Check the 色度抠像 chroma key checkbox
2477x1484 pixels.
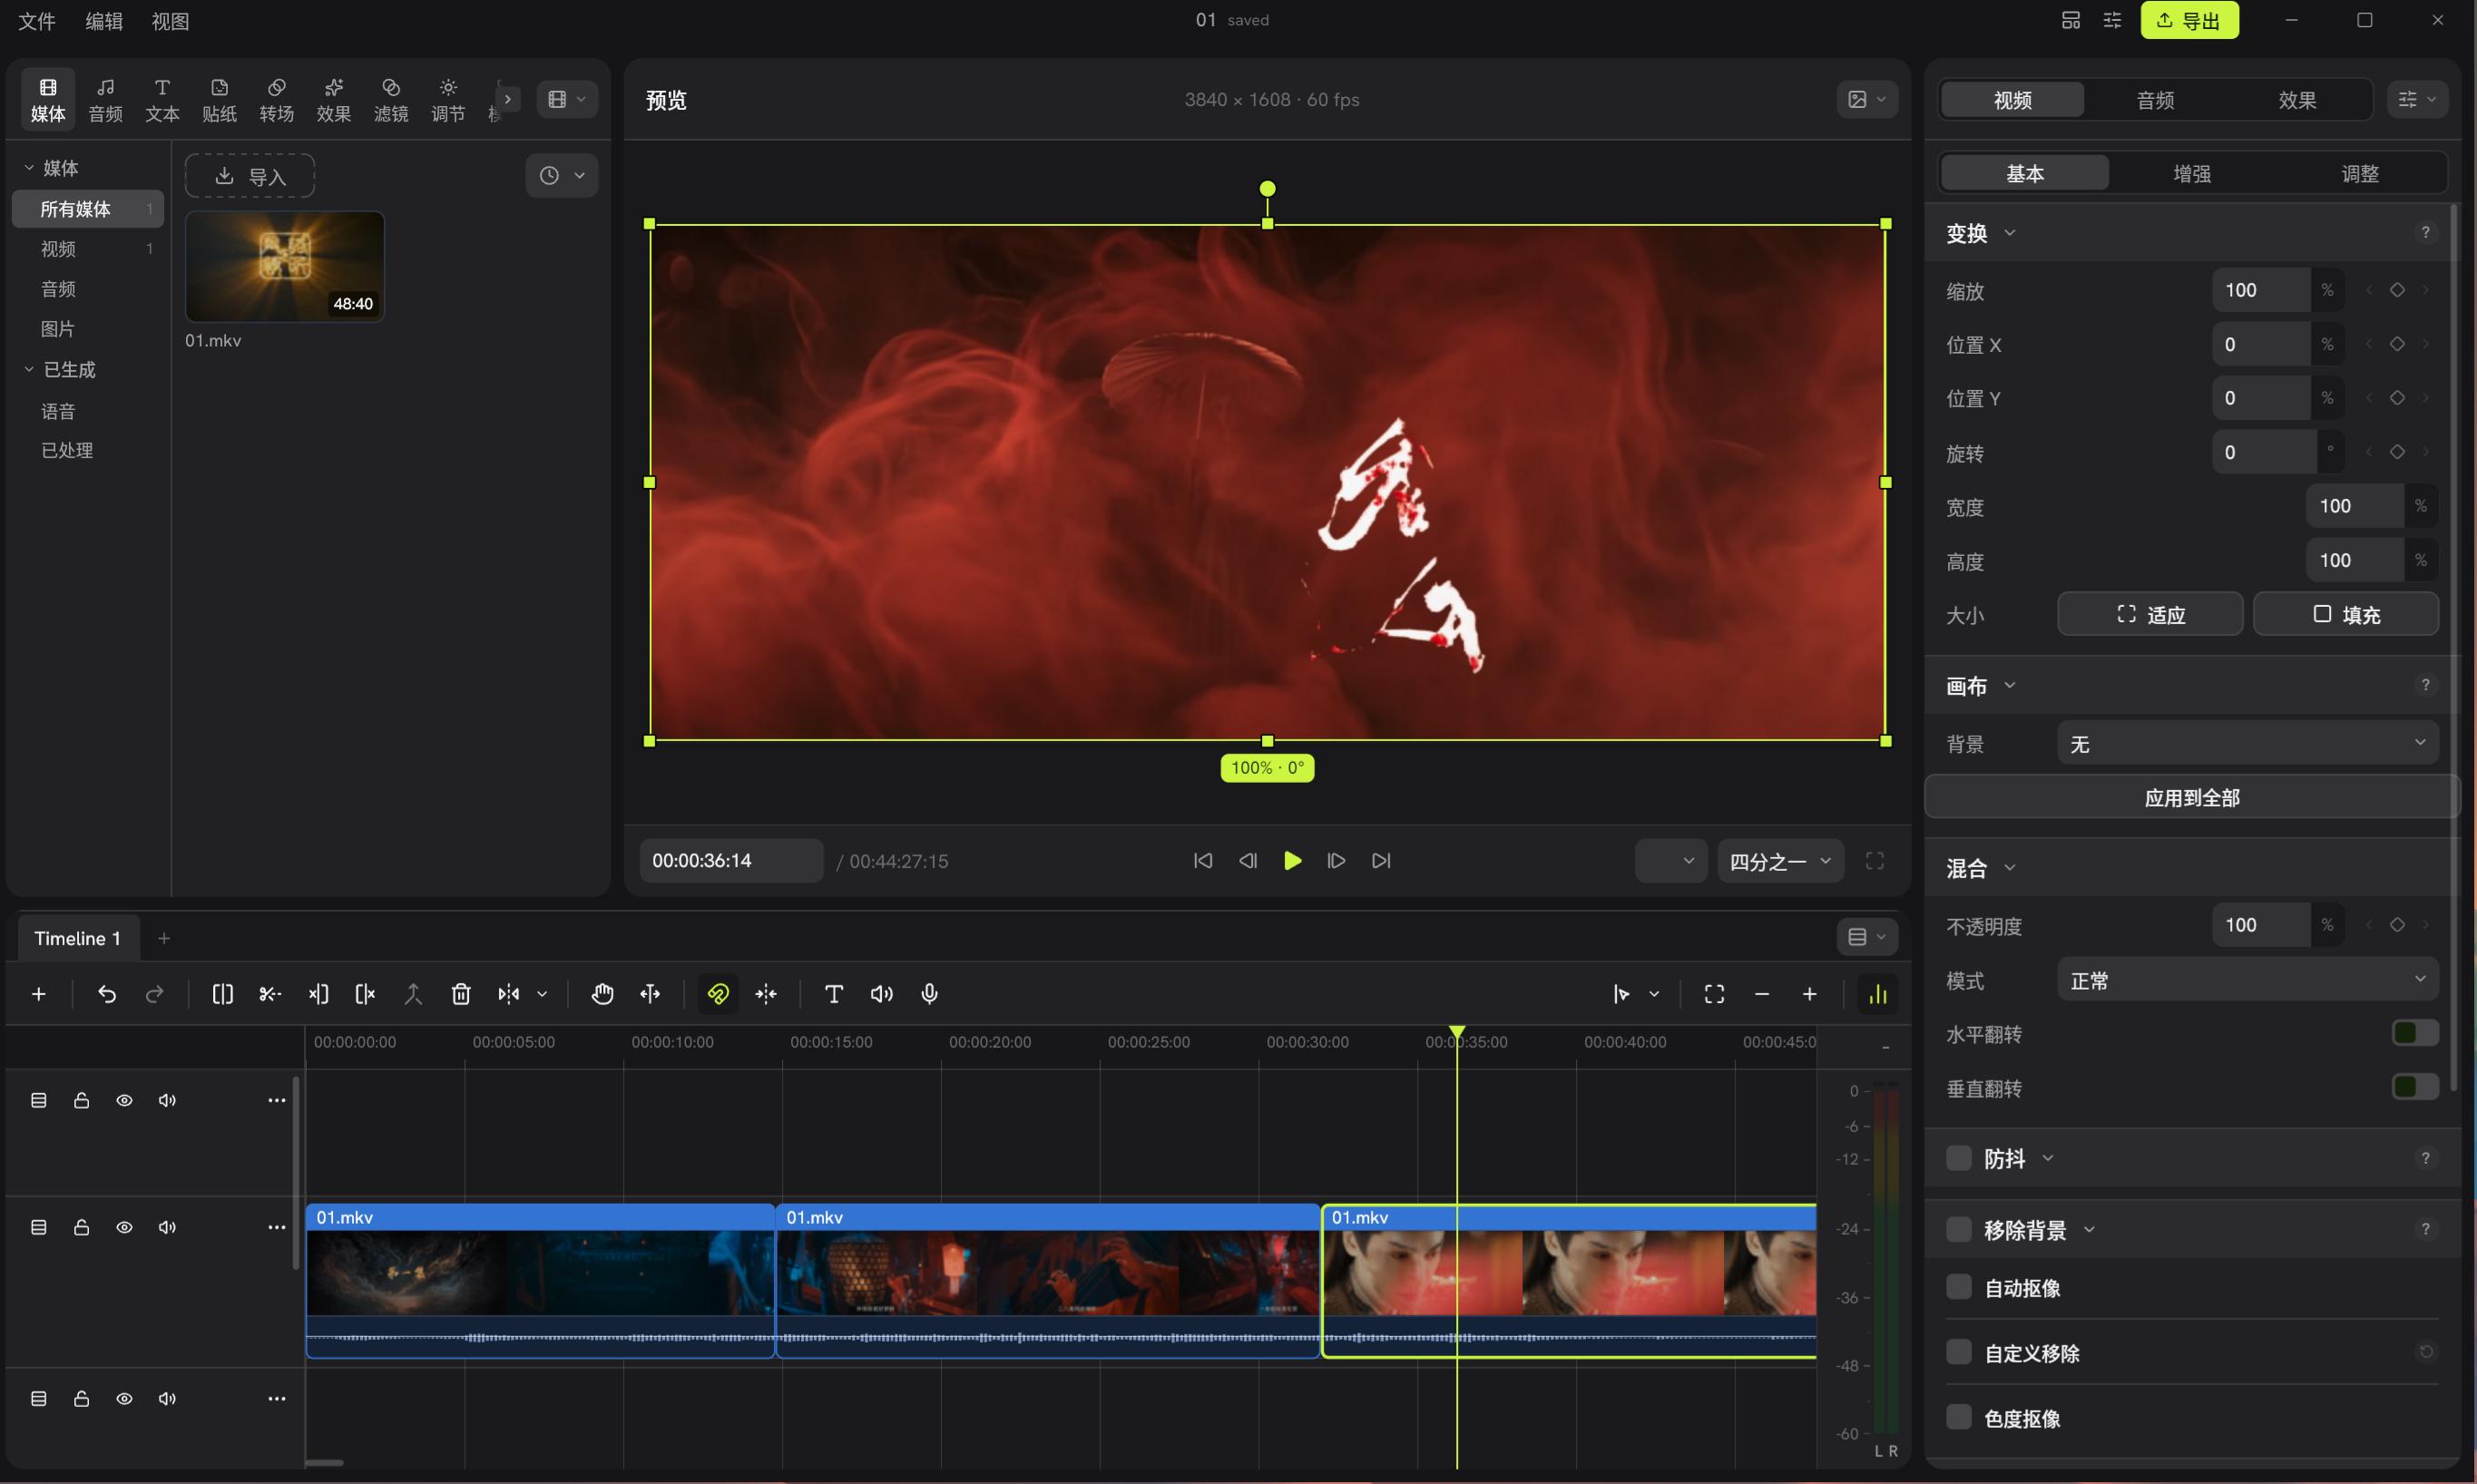click(x=1958, y=1417)
